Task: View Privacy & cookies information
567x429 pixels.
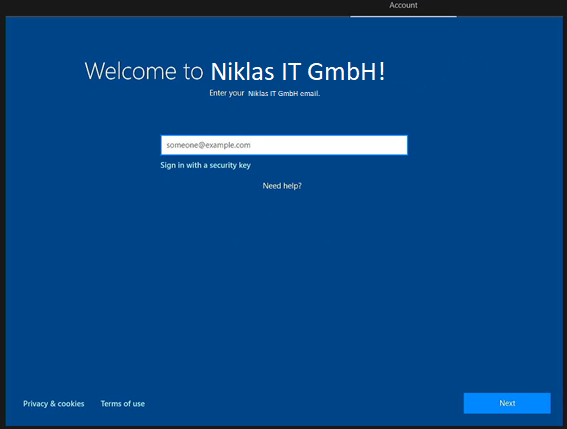Action: click(54, 404)
